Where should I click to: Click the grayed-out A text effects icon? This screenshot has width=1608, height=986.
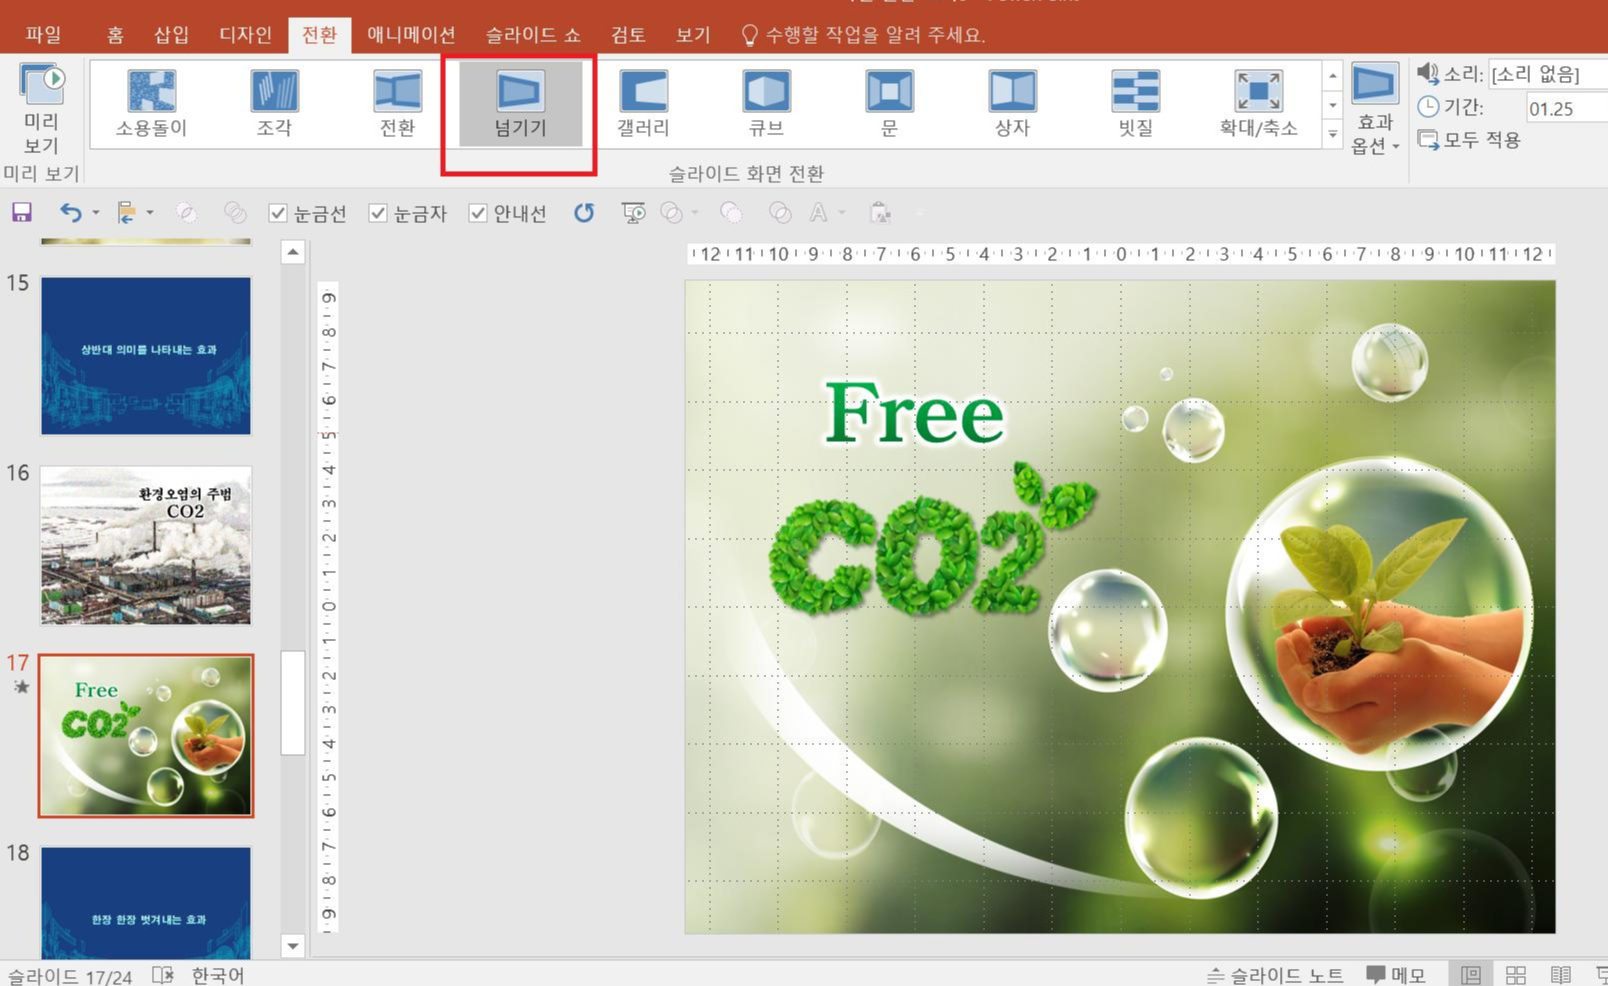coord(818,212)
